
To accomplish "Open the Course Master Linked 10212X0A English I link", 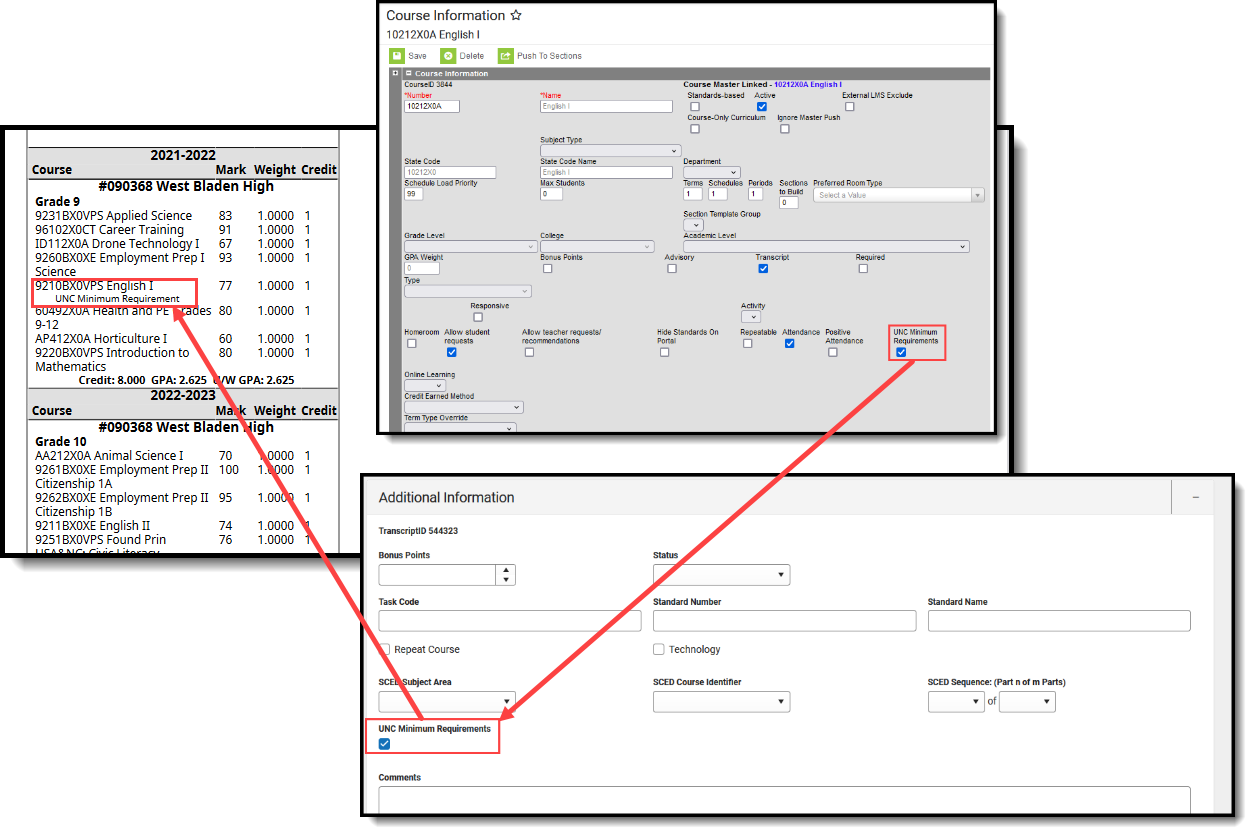I will [x=807, y=85].
